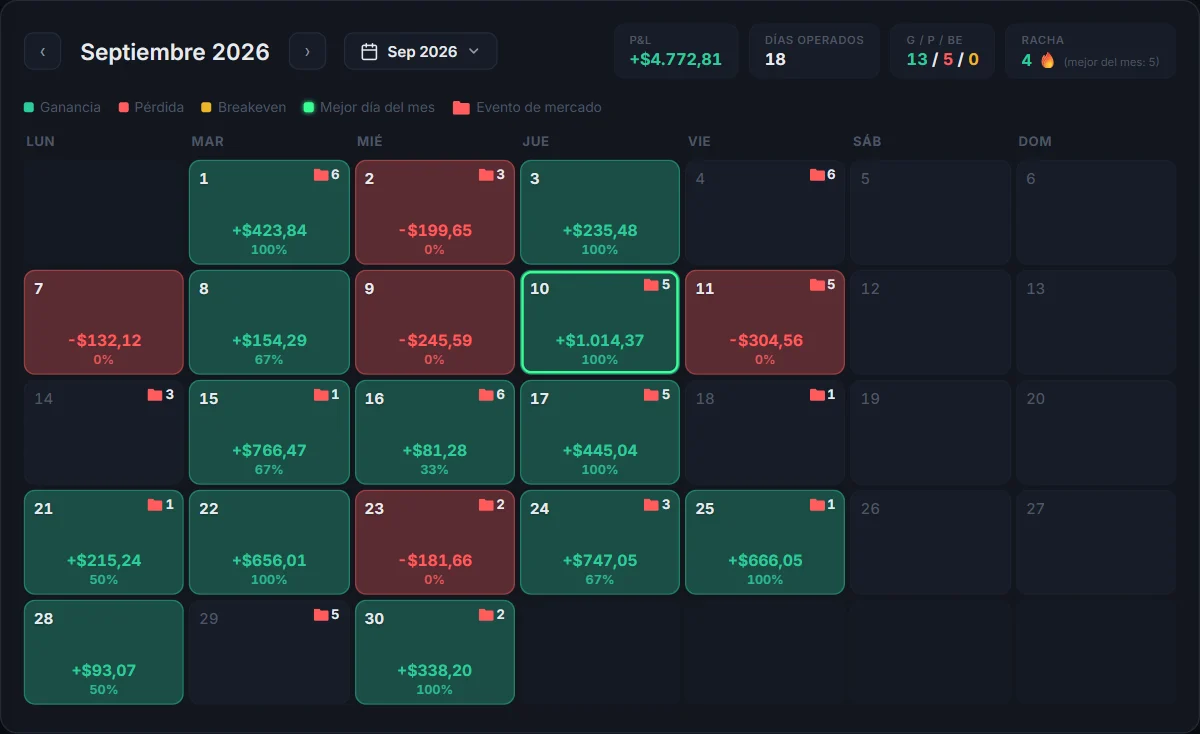
Task: Open the G / P / BE summary card
Action: [x=942, y=51]
